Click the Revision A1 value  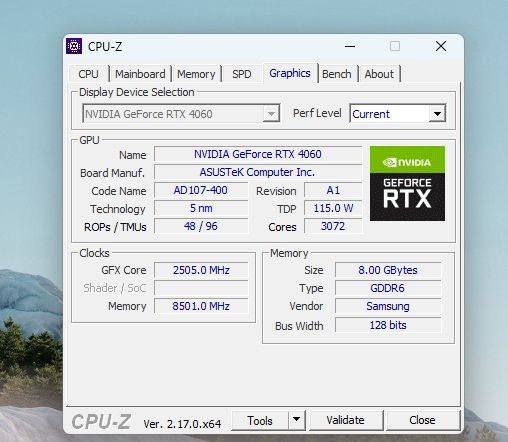click(x=333, y=190)
